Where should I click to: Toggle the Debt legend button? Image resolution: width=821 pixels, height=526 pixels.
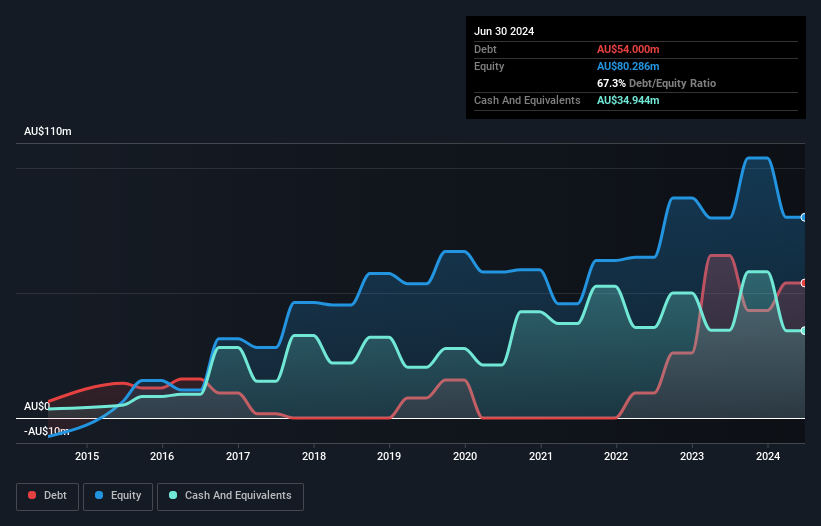coord(48,496)
